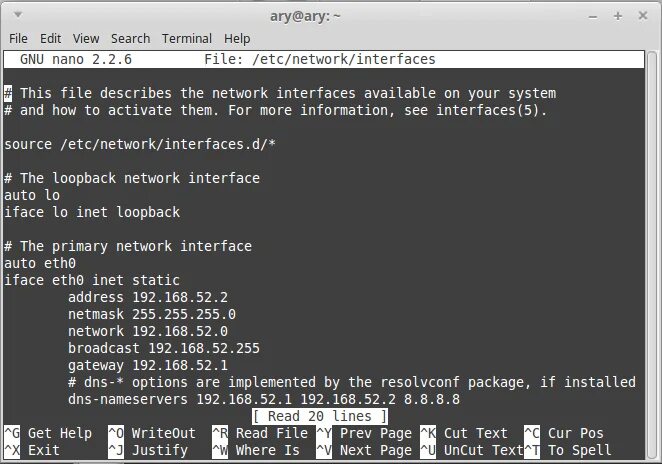Place cursor on the 192.168.52.2 address line
This screenshot has width=662, height=464.
click(148, 297)
